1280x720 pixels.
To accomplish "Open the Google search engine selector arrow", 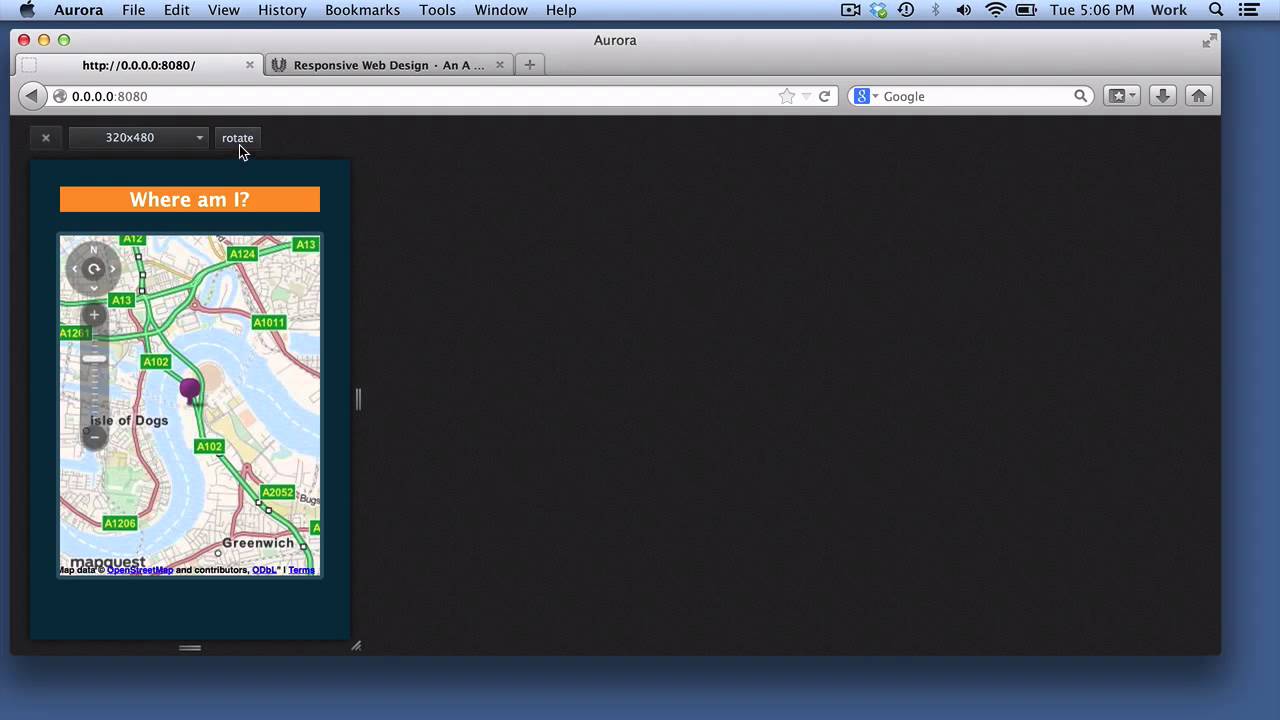I will click(875, 96).
